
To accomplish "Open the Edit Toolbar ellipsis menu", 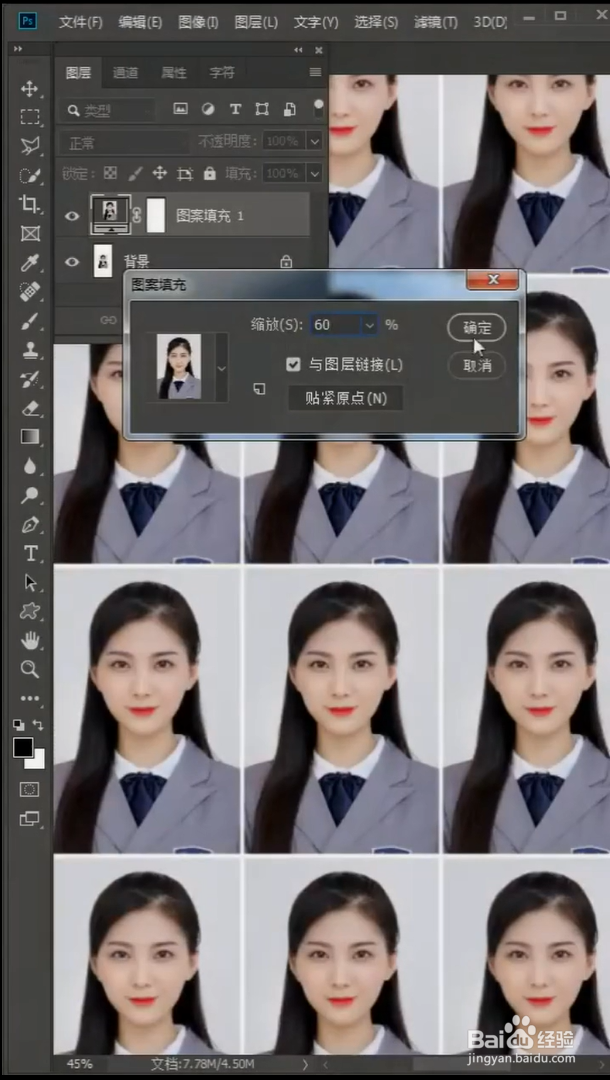I will 30,698.
